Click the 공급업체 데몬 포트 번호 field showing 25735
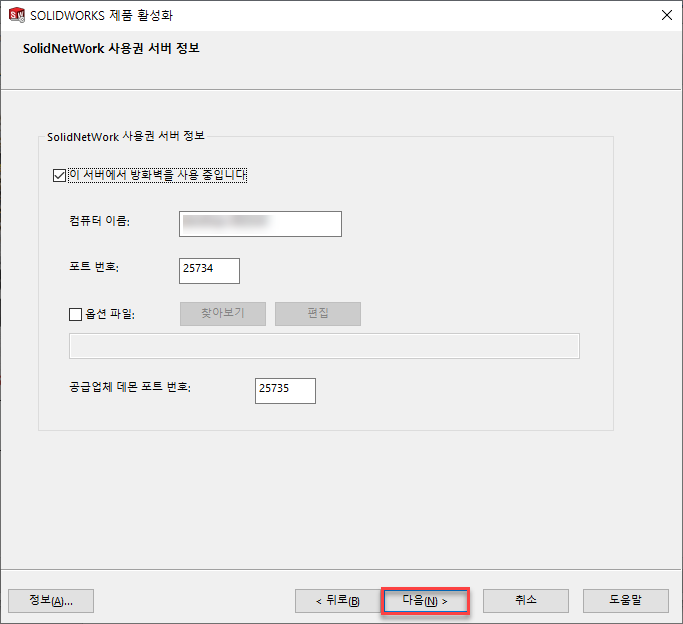 coord(285,391)
